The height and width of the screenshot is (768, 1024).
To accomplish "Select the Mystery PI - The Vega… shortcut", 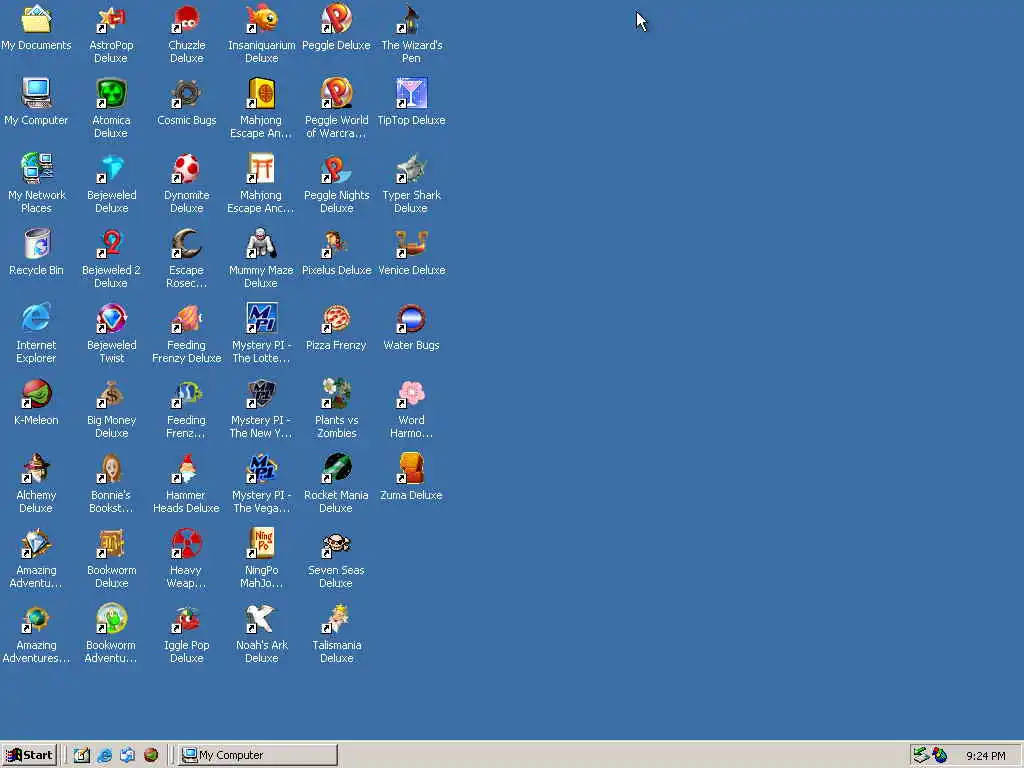I will (x=261, y=484).
